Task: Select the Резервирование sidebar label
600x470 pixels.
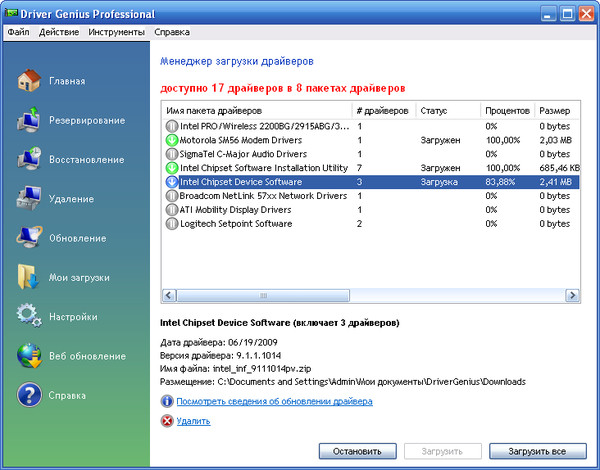Action: [87, 120]
